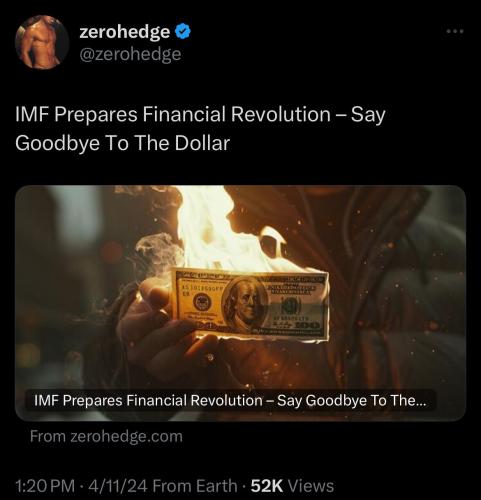481x500 pixels.
Task: Open the burning dollar link card image
Action: [240, 303]
